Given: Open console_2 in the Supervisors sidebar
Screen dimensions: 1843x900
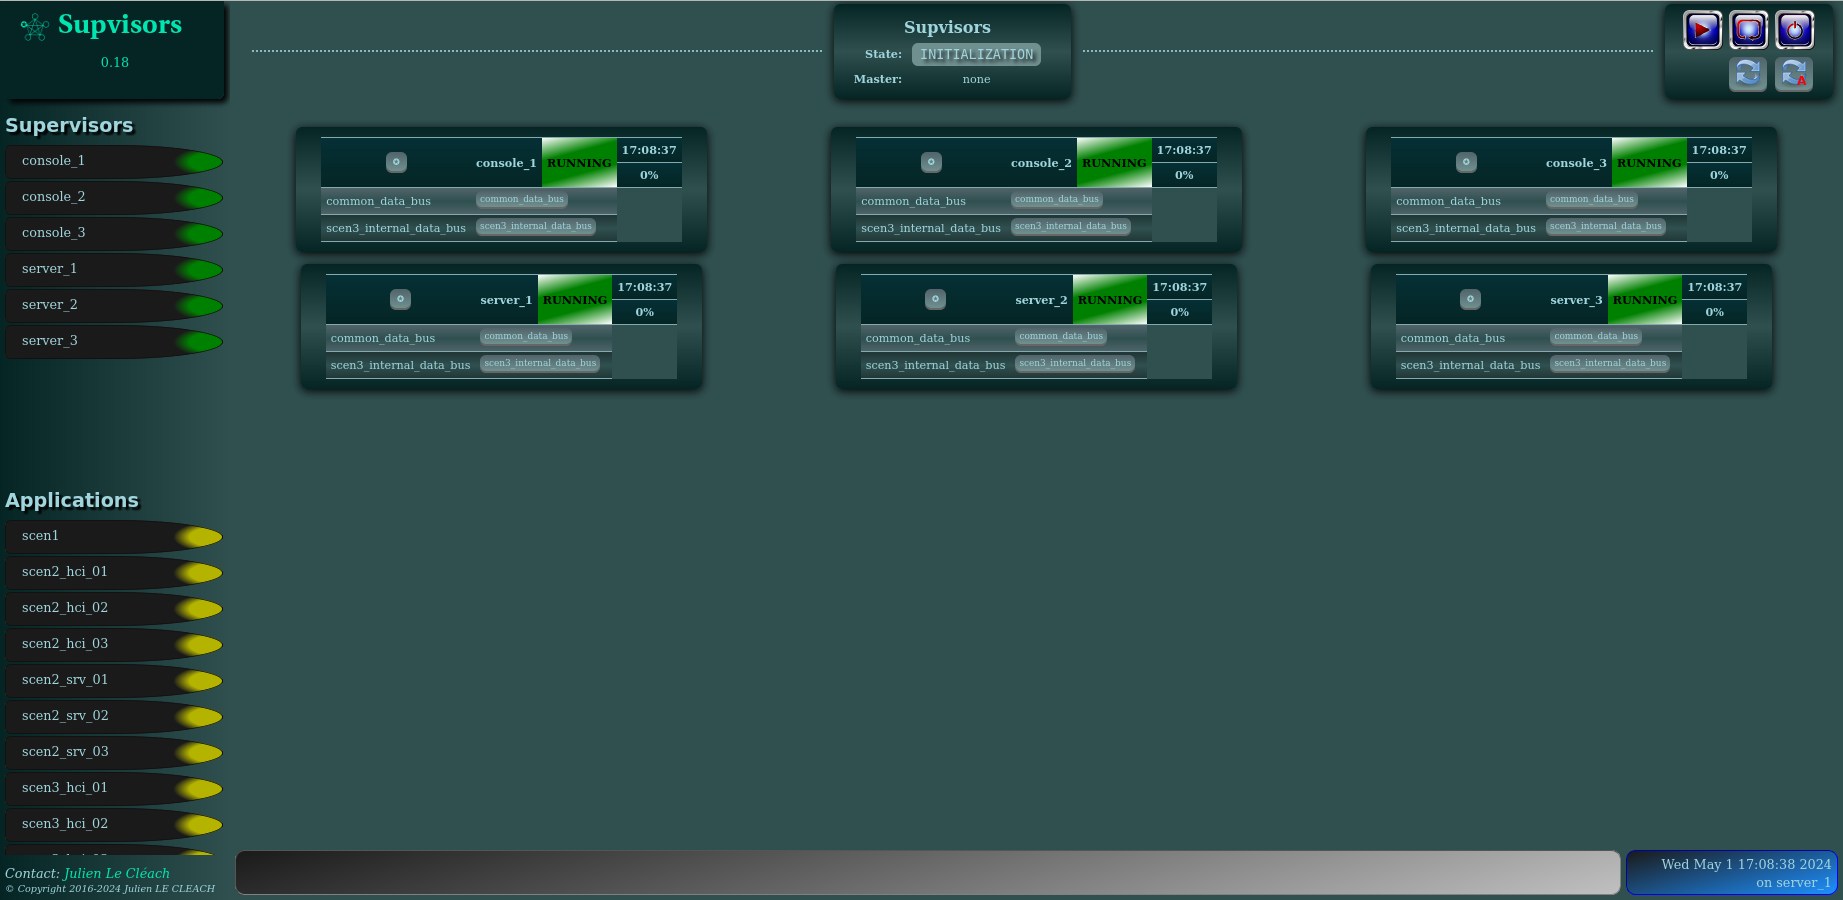Looking at the screenshot, I should click(x=114, y=197).
